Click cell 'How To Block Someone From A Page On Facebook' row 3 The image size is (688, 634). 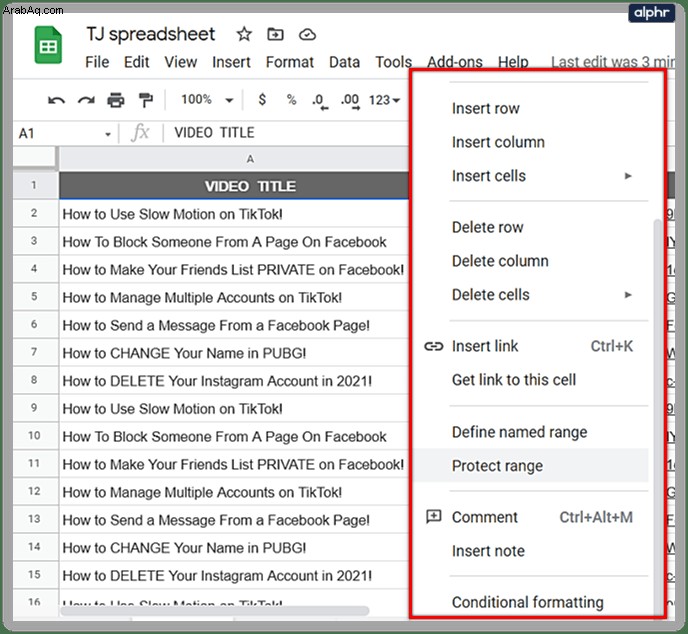pyautogui.click(x=234, y=242)
